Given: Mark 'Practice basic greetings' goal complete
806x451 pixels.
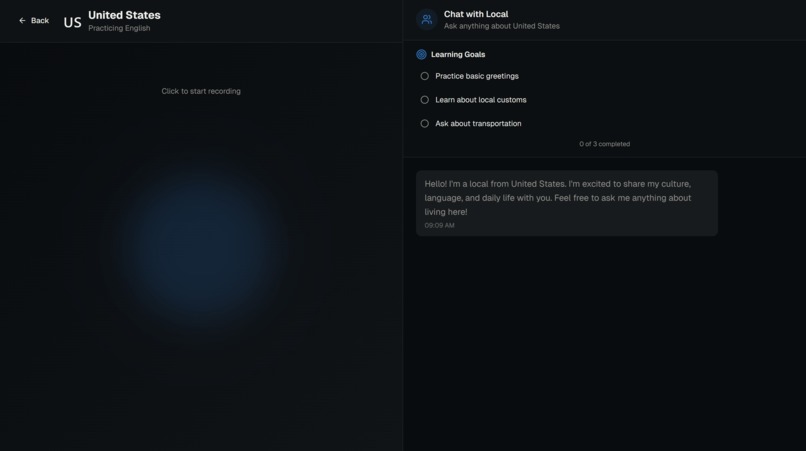Looking at the screenshot, I should [x=425, y=76].
